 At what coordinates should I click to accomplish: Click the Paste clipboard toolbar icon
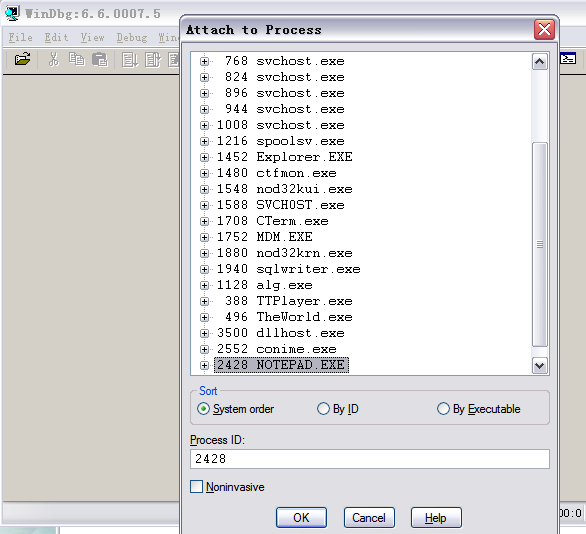point(100,59)
